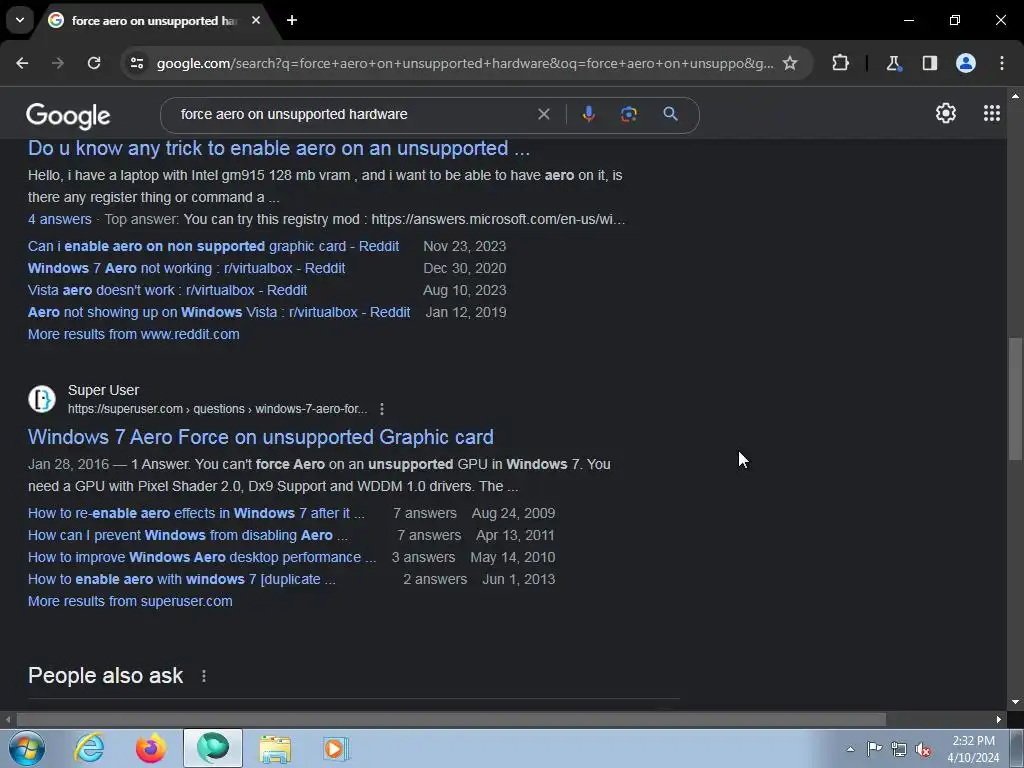Viewport: 1024px width, 768px height.
Task: Open 'How to enable aero with windows 7' link
Action: (182, 579)
